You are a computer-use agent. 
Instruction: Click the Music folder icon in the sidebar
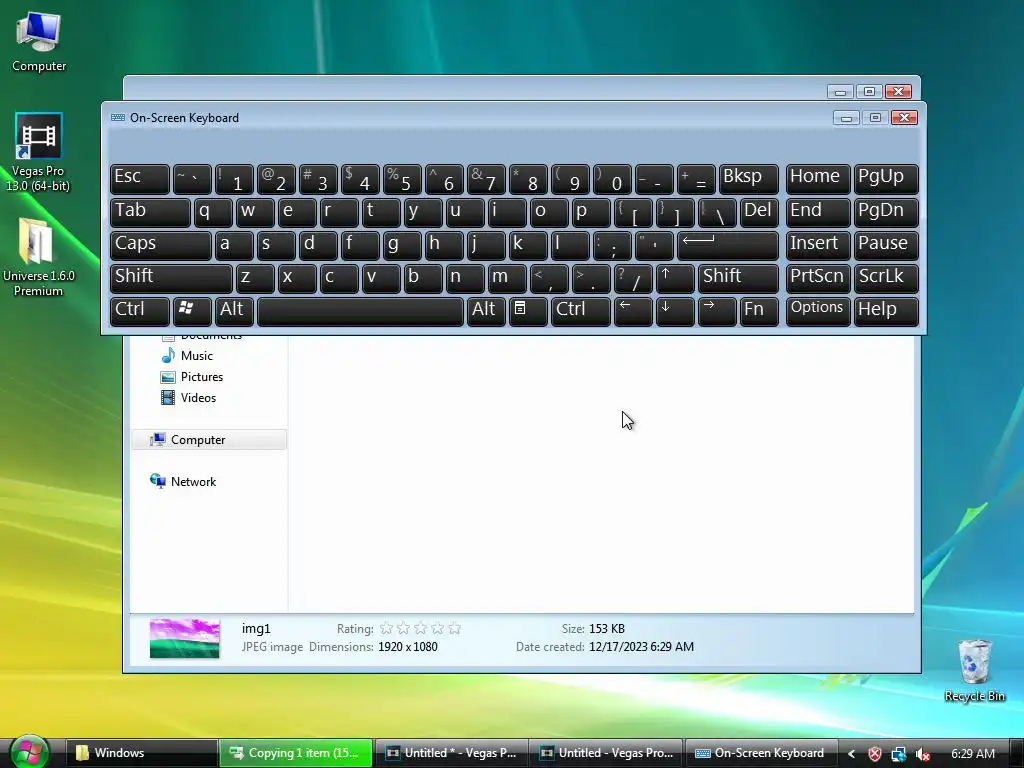click(168, 355)
